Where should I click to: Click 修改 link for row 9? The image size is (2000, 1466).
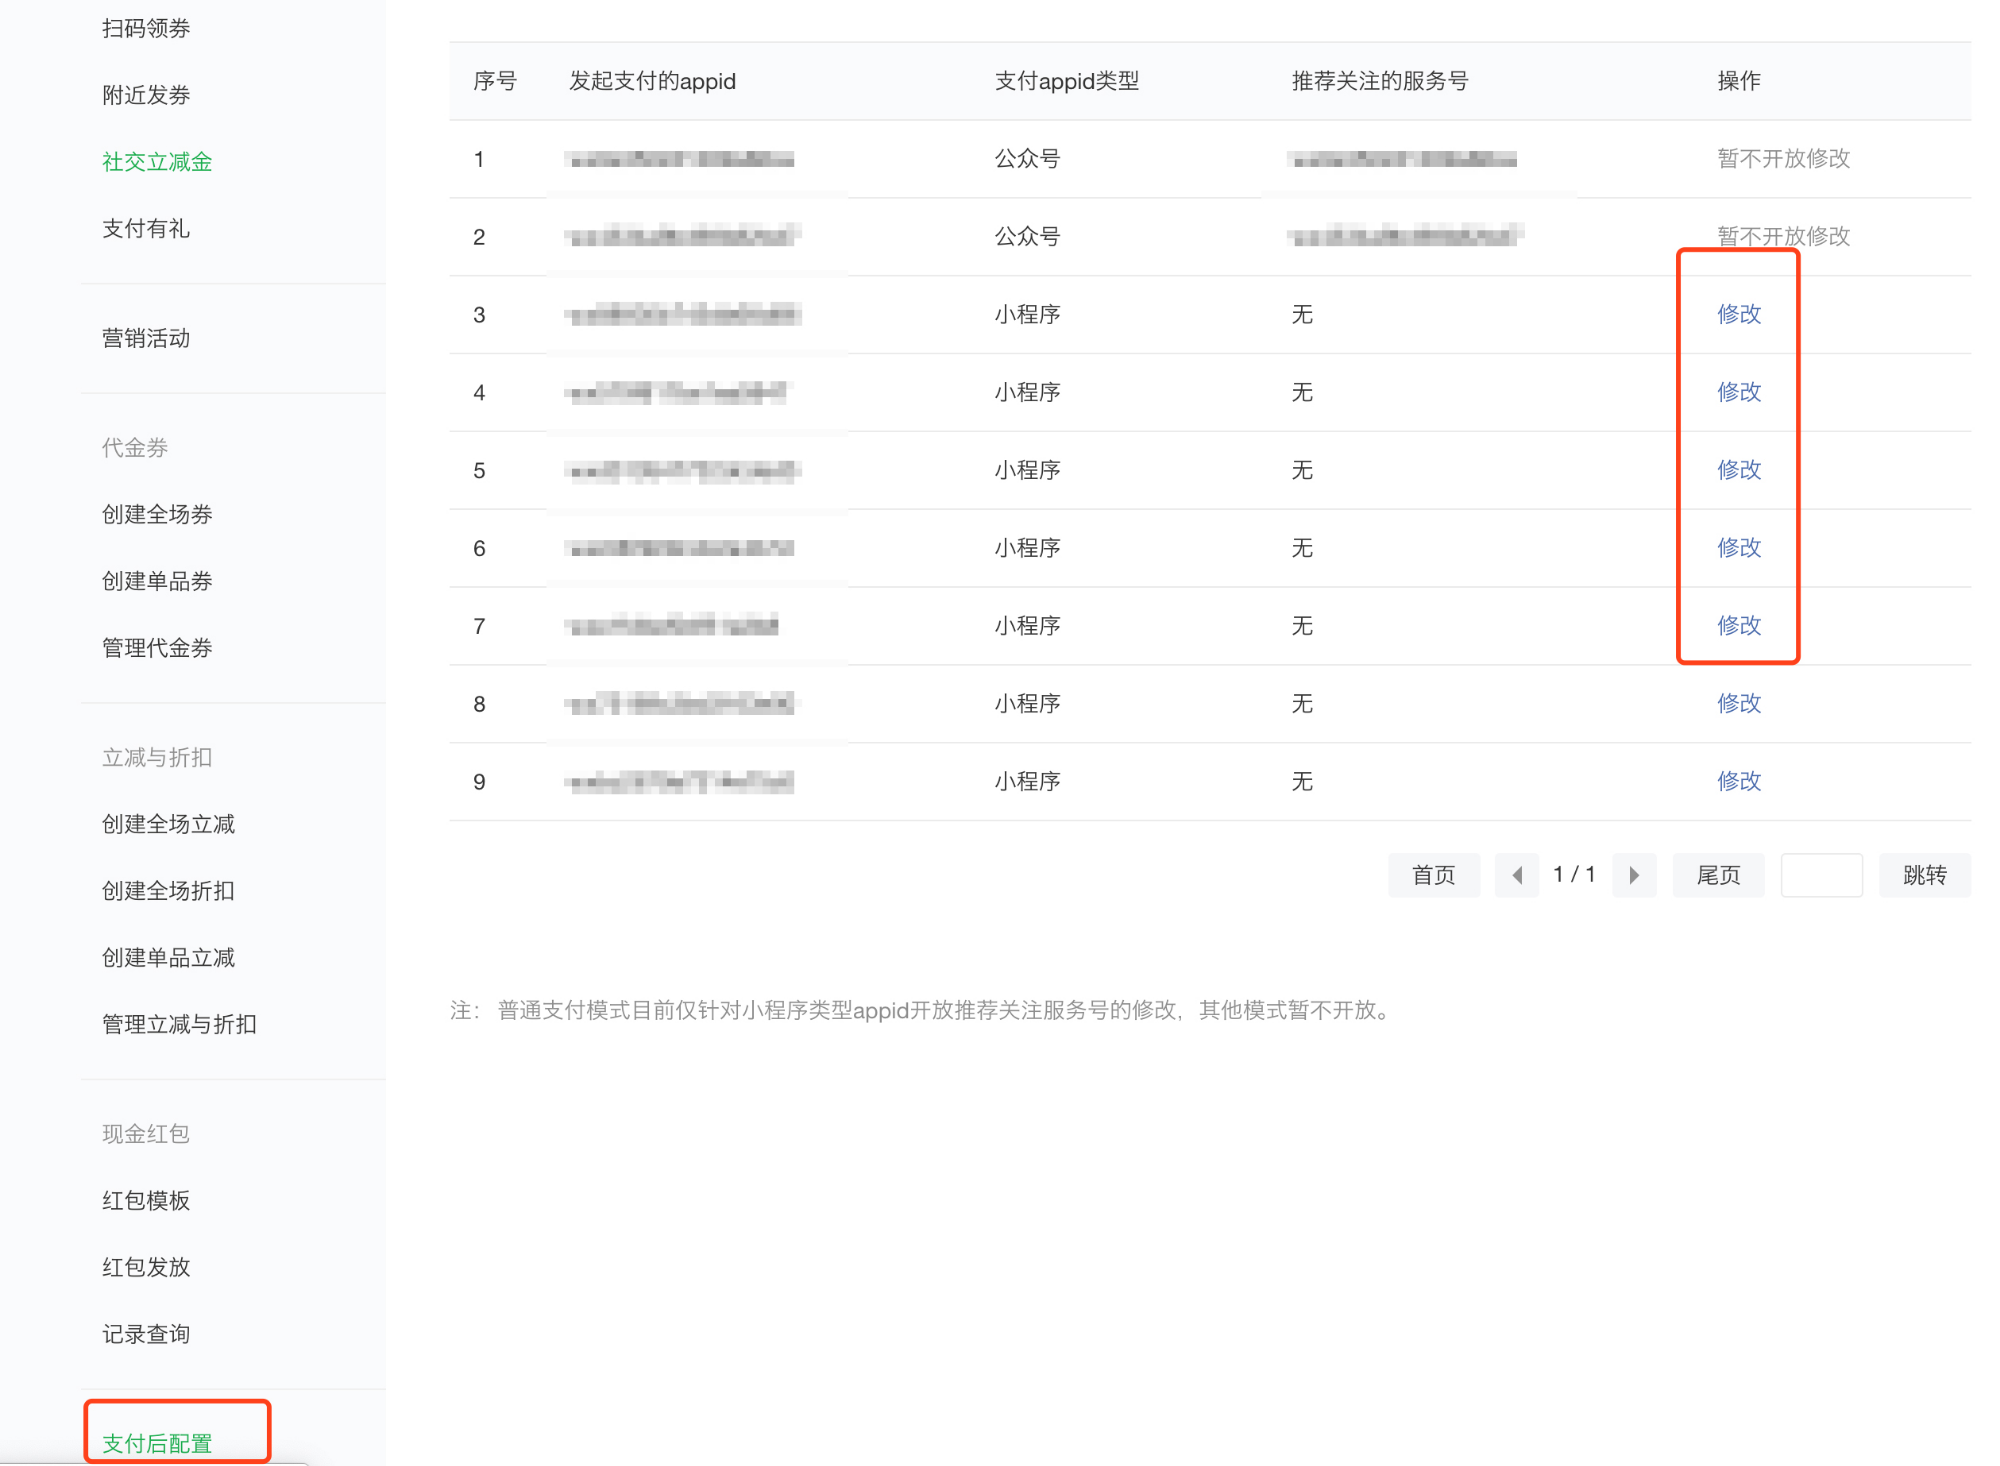[x=1738, y=782]
